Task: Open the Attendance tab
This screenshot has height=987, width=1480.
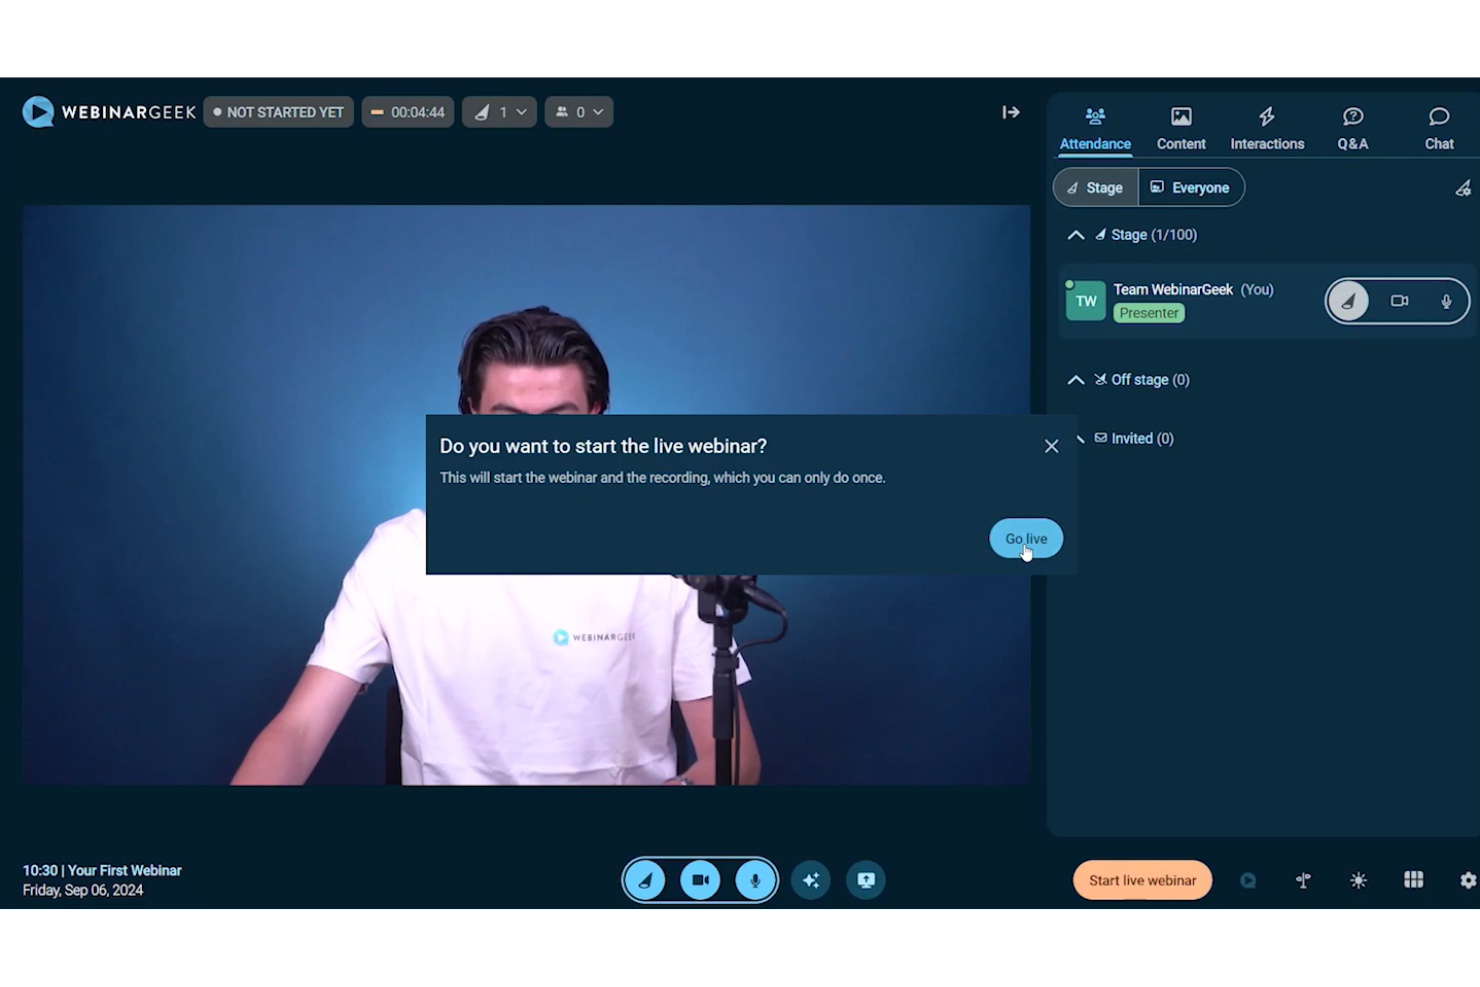Action: pos(1094,127)
